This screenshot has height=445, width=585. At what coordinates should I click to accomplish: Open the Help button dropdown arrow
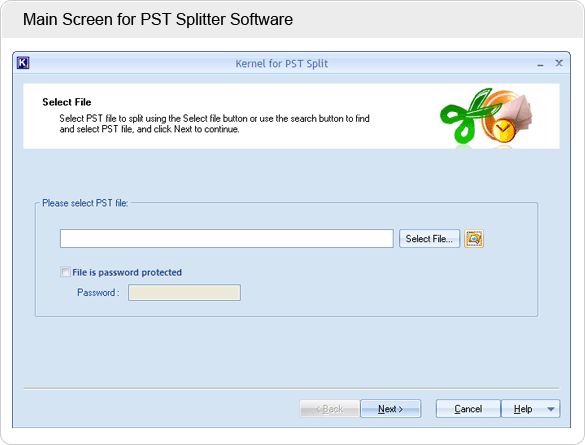coord(550,409)
